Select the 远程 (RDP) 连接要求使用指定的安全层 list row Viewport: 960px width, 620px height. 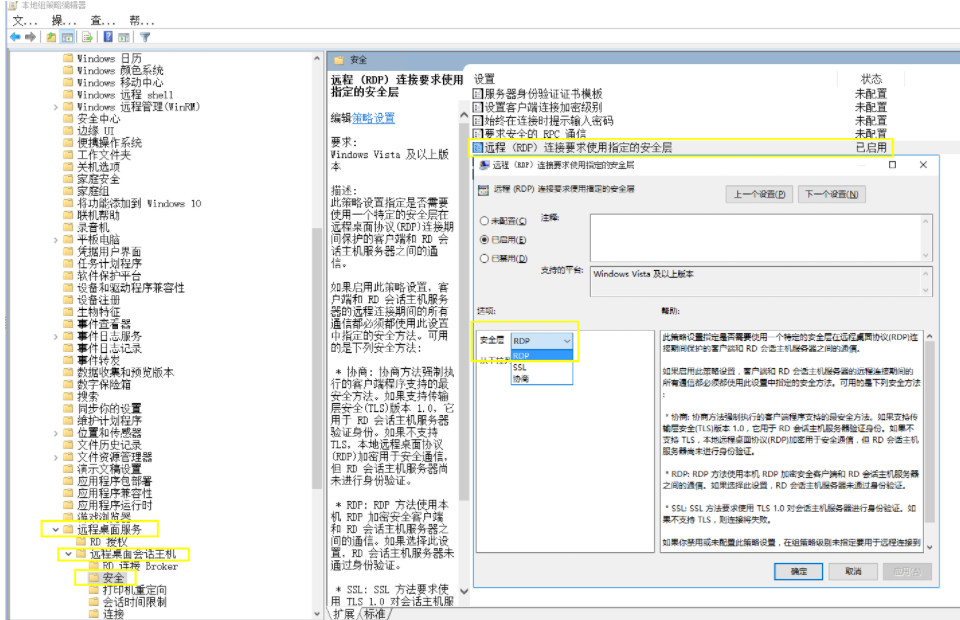point(681,147)
